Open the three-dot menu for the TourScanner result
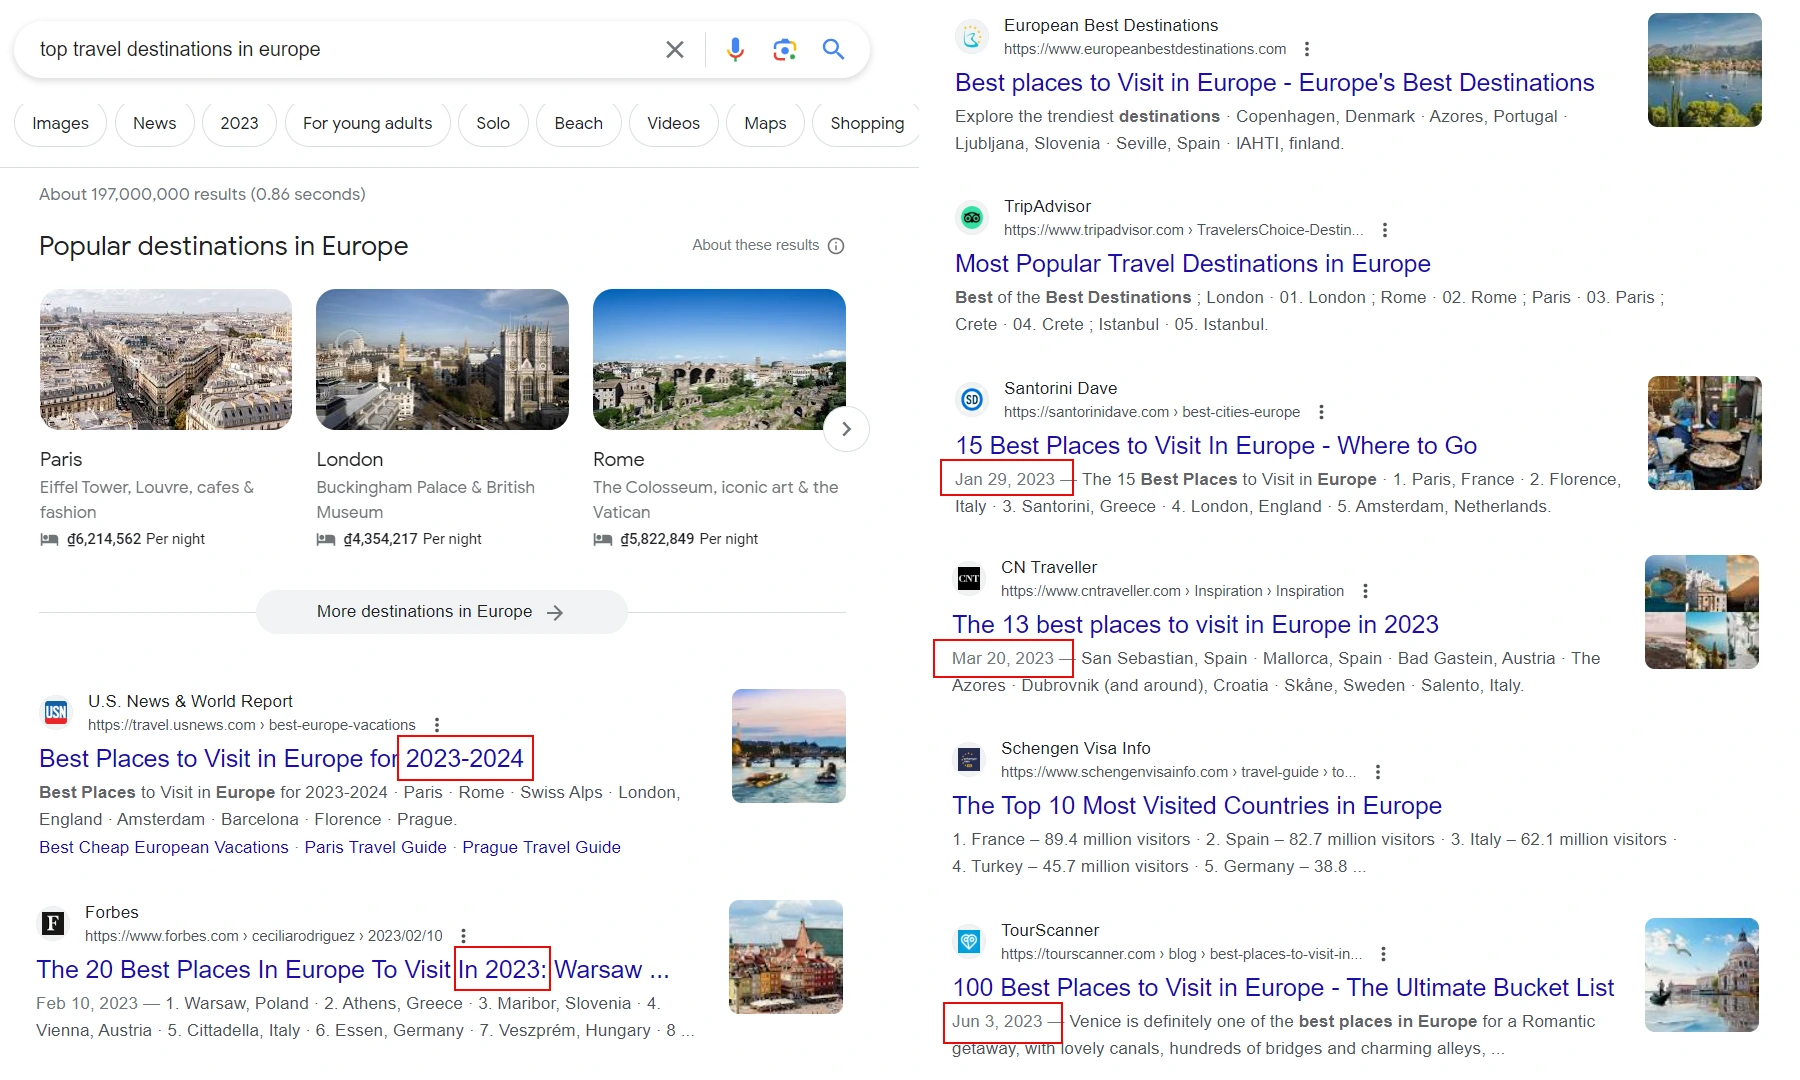 point(1383,954)
